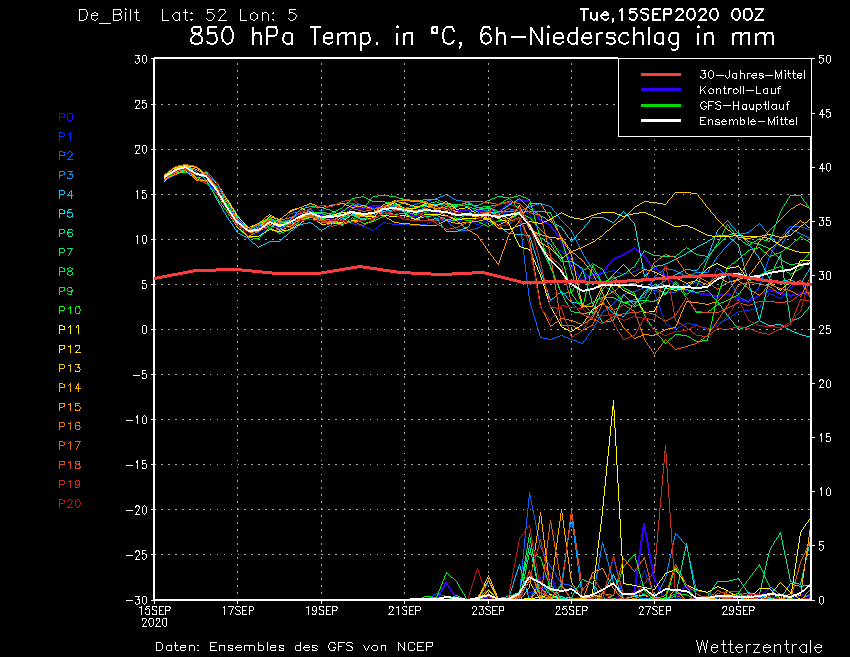Click the P10 ensemble member label

(69, 310)
